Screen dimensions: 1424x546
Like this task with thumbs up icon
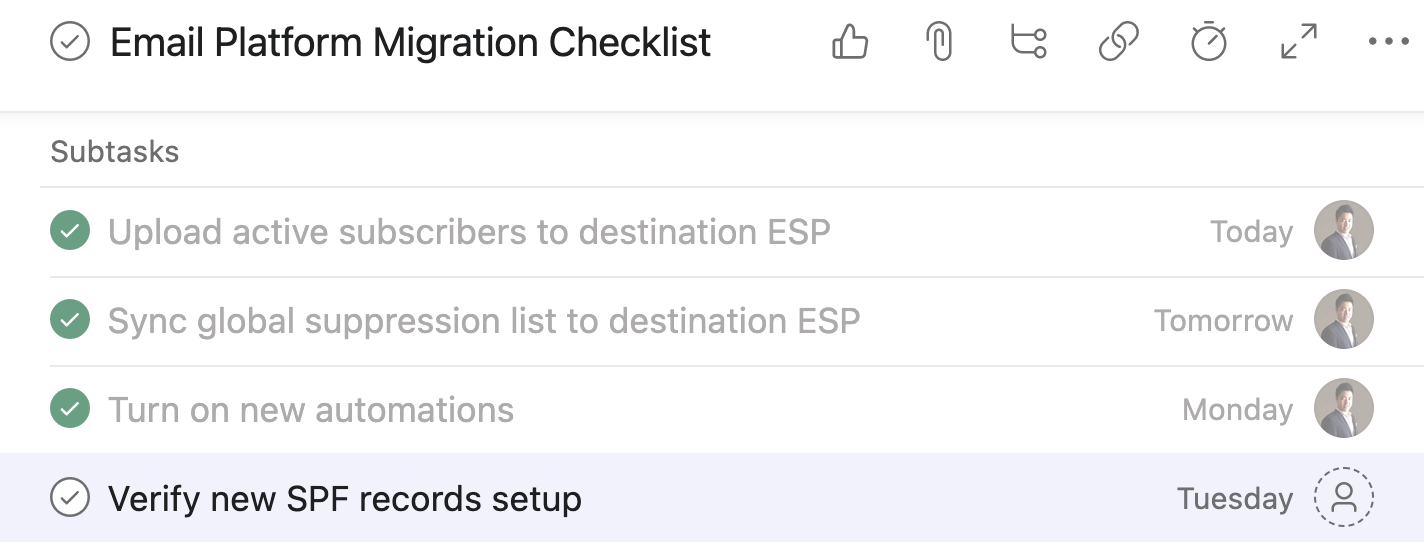[849, 43]
